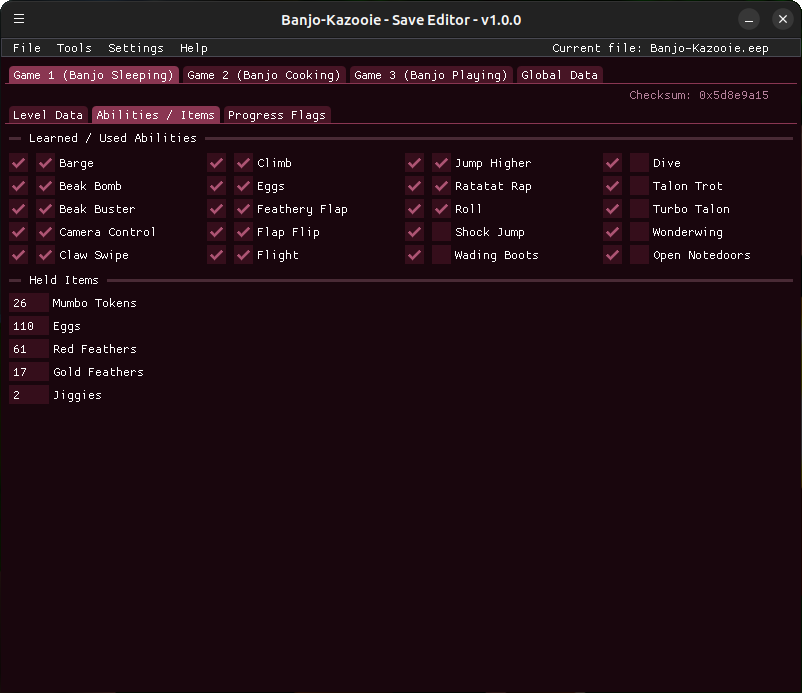Toggle Used checkbox for Roll
Image resolution: width=802 pixels, height=693 pixels.
coord(441,209)
